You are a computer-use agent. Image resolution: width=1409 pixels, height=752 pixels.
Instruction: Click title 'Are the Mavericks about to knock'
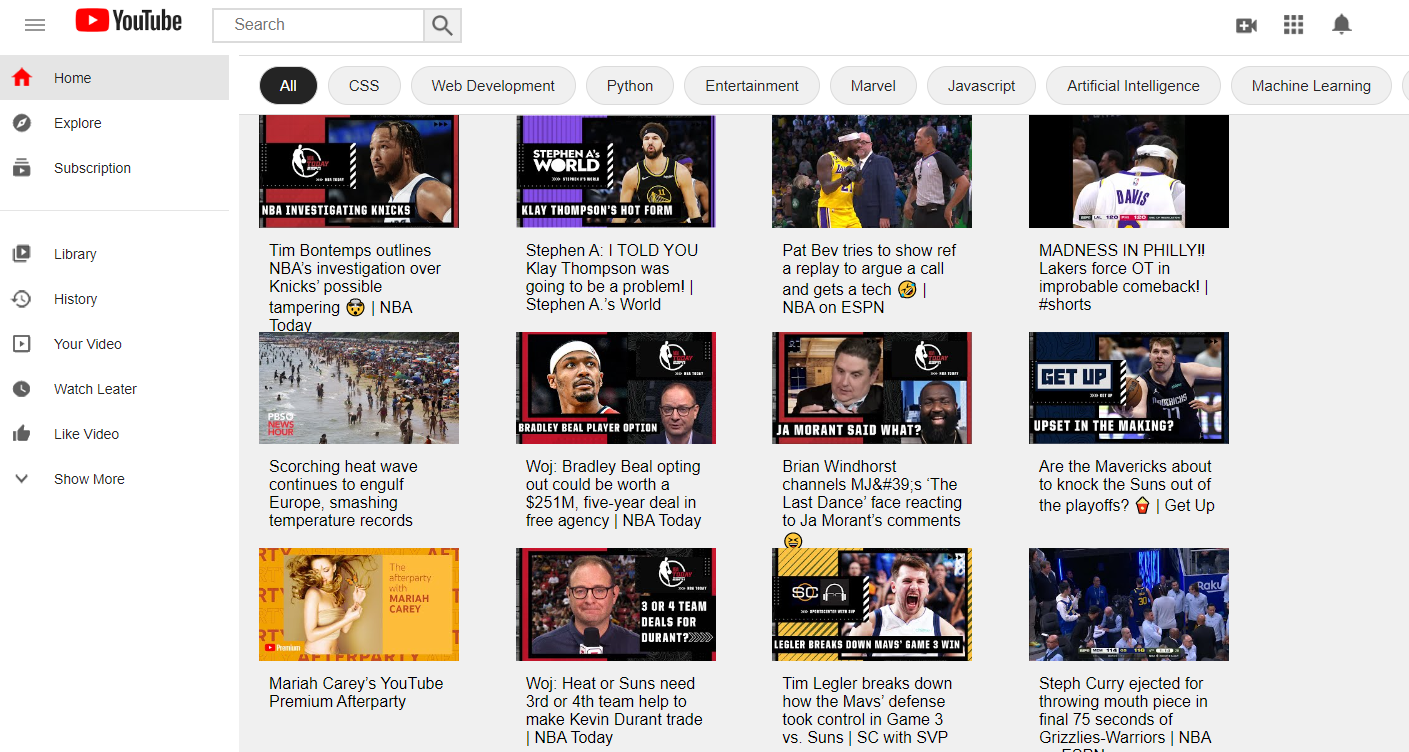[x=1127, y=485]
